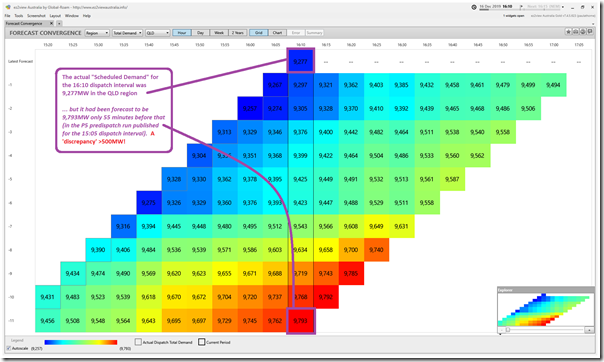Click the print icon in widget header
Image resolution: width=604 pixels, height=362 pixels.
(575, 32)
